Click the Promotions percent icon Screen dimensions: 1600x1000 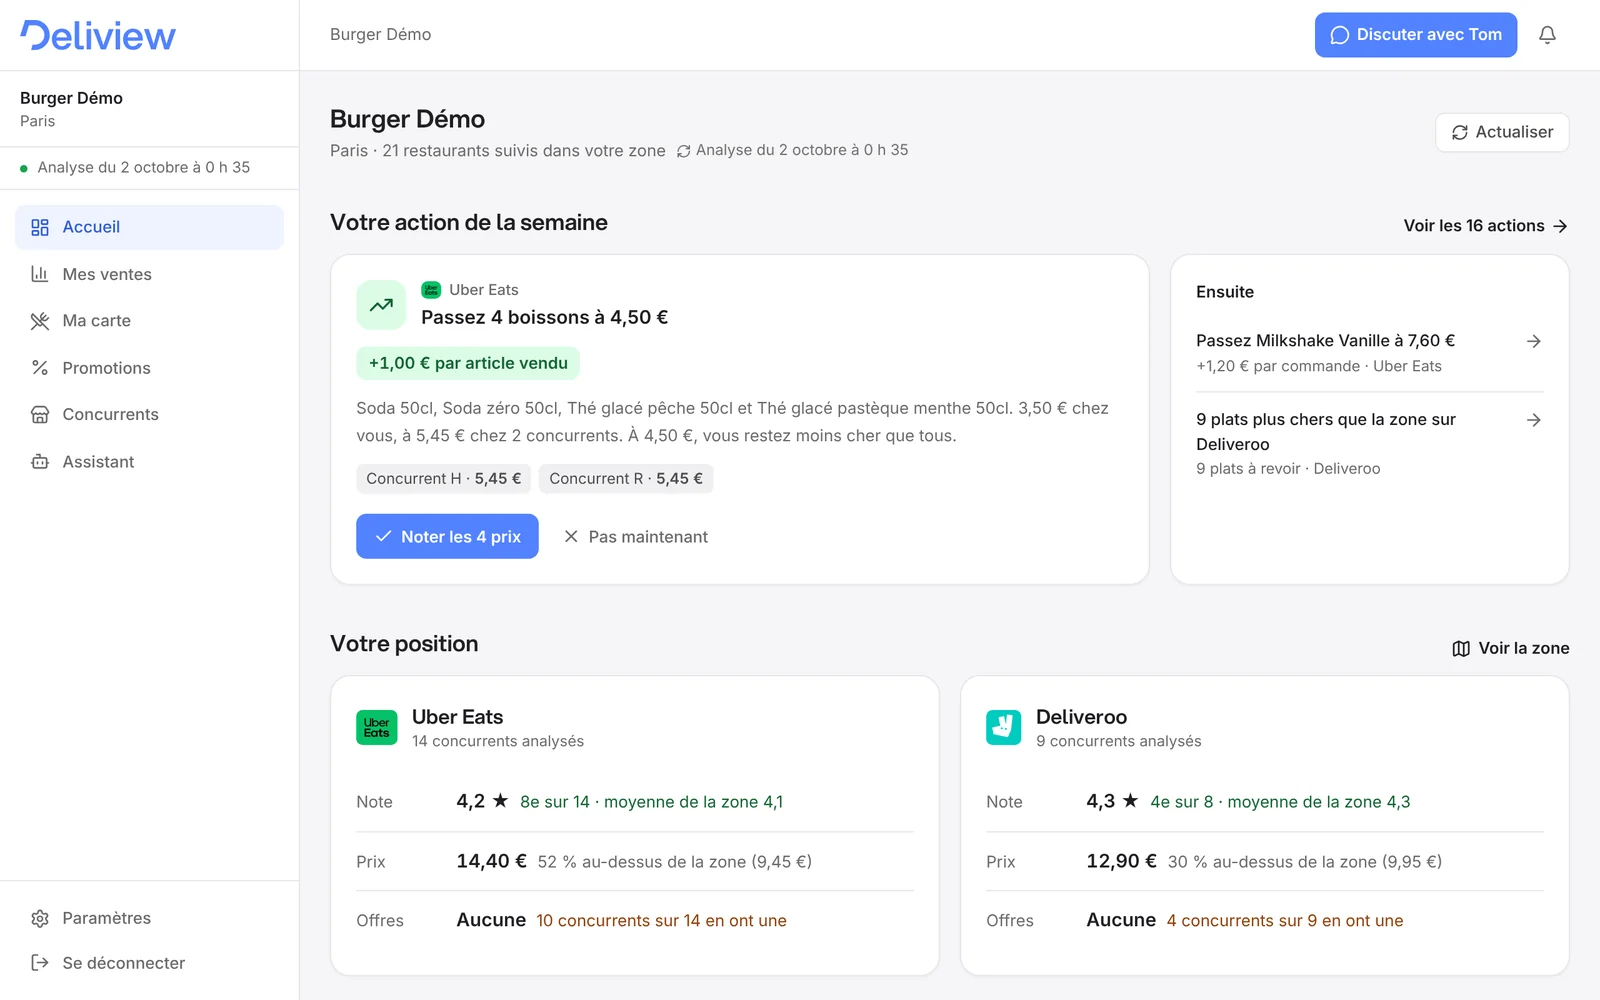(x=40, y=368)
